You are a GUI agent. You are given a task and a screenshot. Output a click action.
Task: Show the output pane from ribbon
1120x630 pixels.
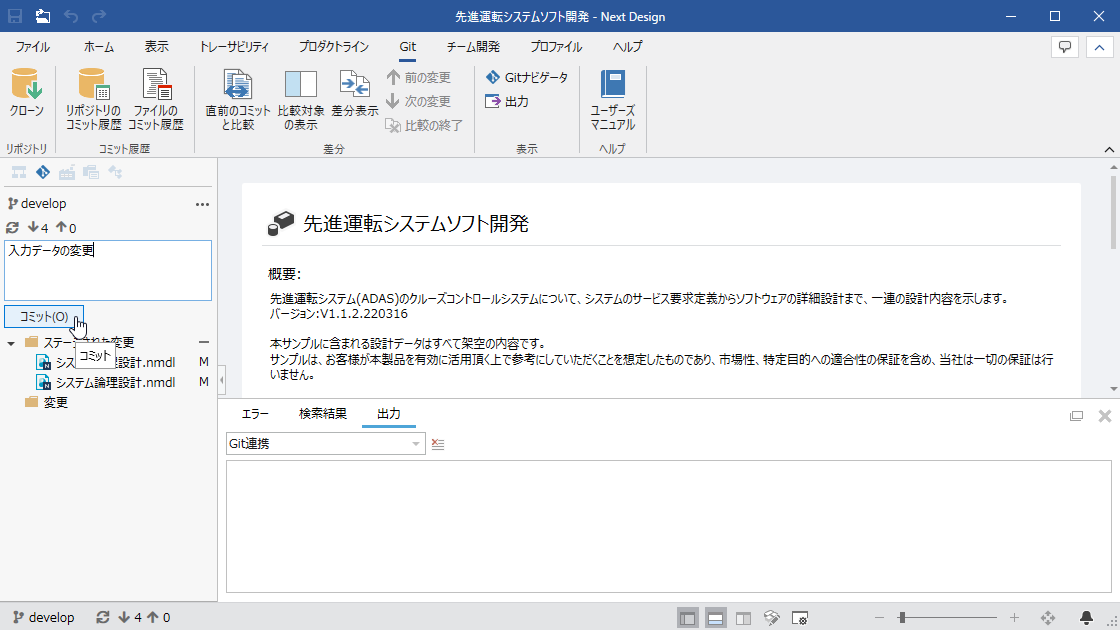click(x=507, y=101)
